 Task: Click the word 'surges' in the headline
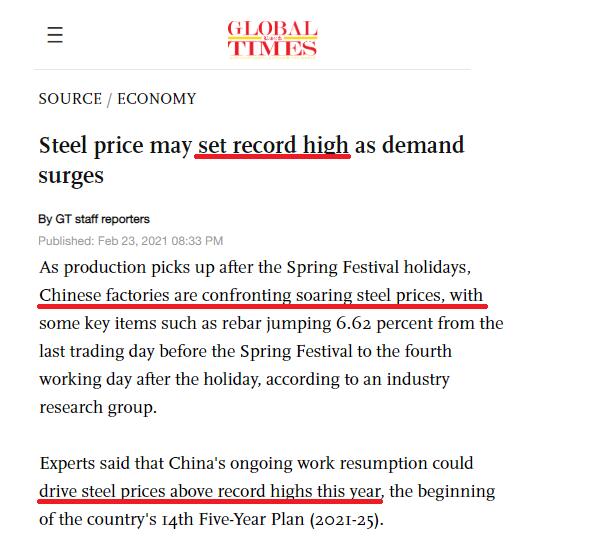tap(71, 176)
